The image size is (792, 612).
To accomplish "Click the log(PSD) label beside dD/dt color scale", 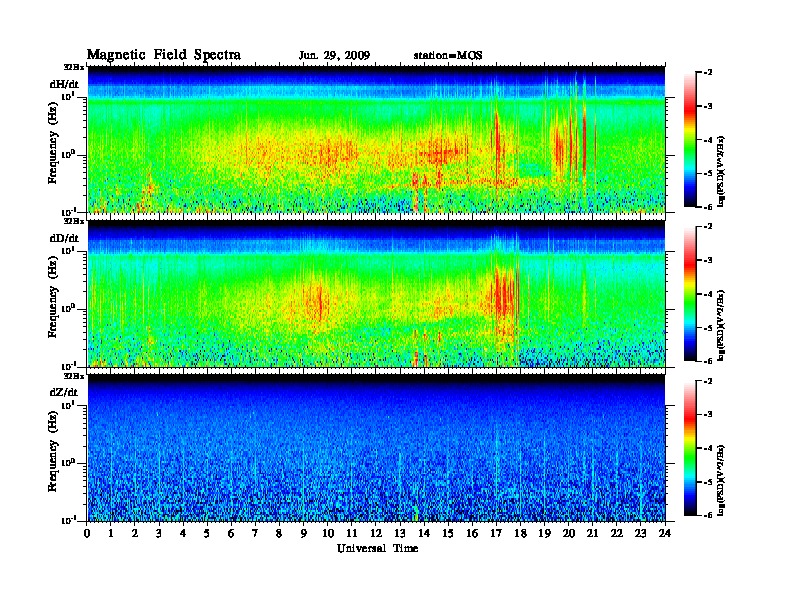I will click(721, 325).
